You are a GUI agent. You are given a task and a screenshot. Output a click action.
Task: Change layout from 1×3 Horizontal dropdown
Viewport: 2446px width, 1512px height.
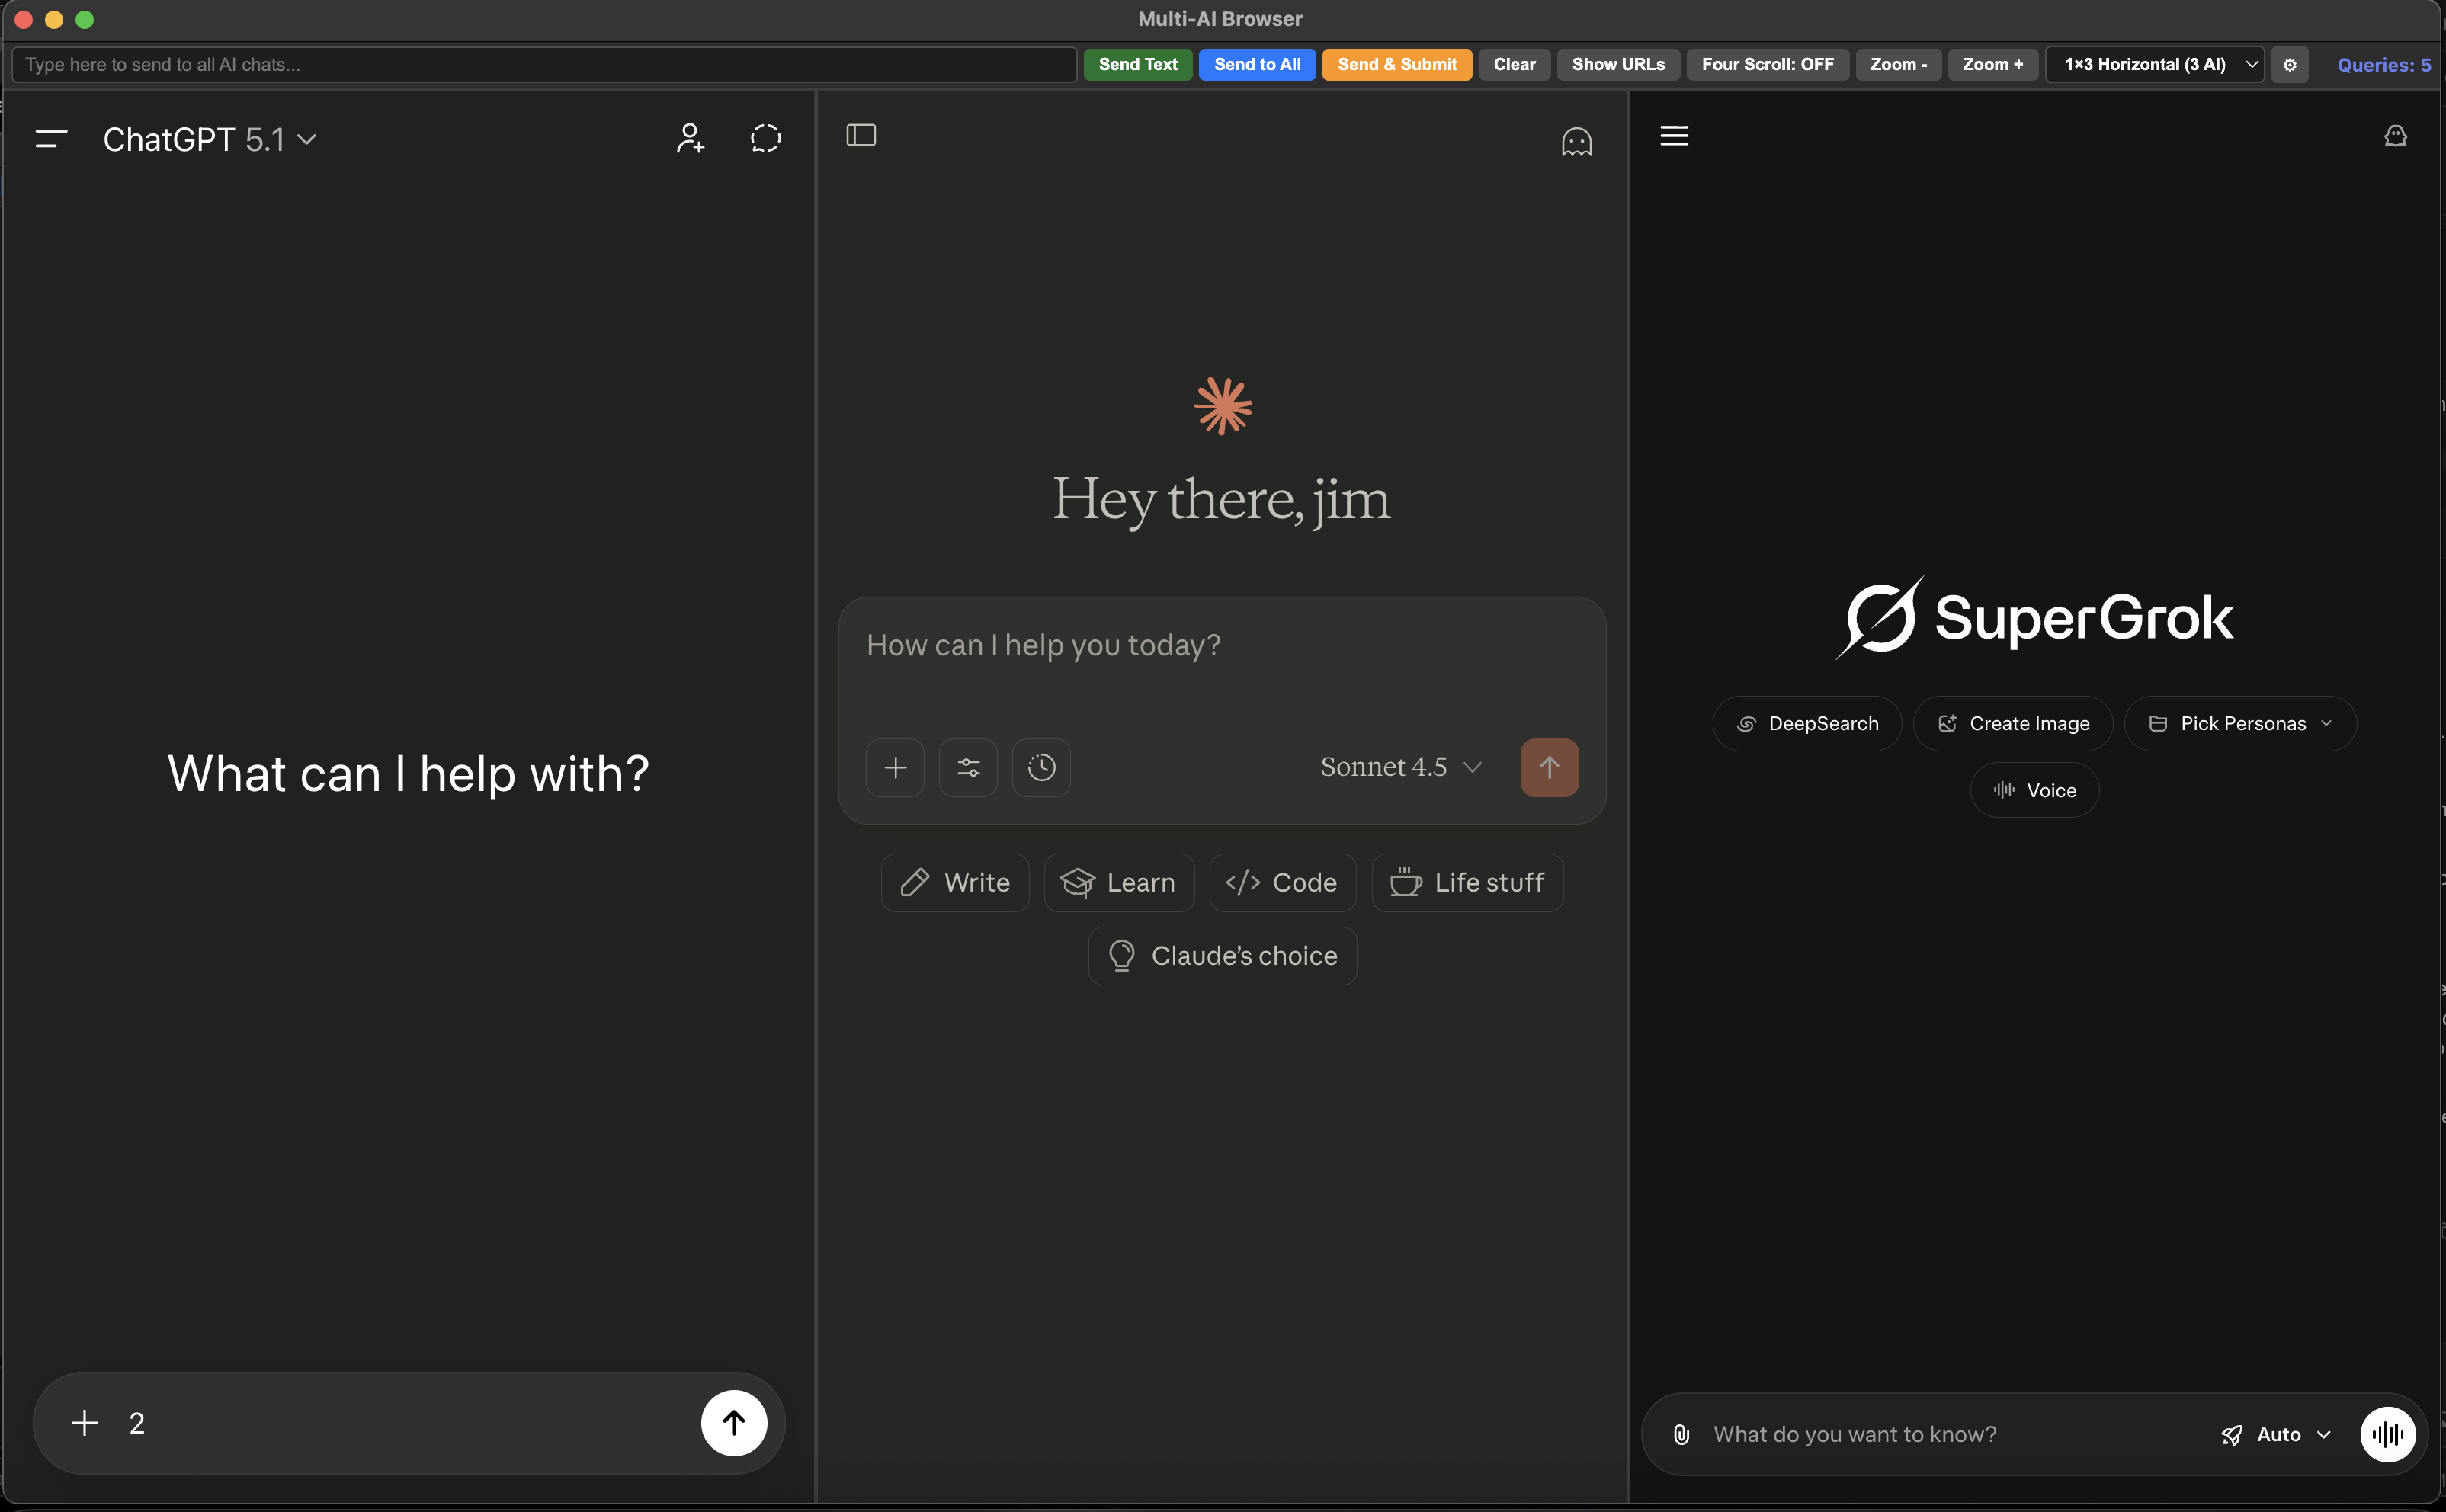2154,64
